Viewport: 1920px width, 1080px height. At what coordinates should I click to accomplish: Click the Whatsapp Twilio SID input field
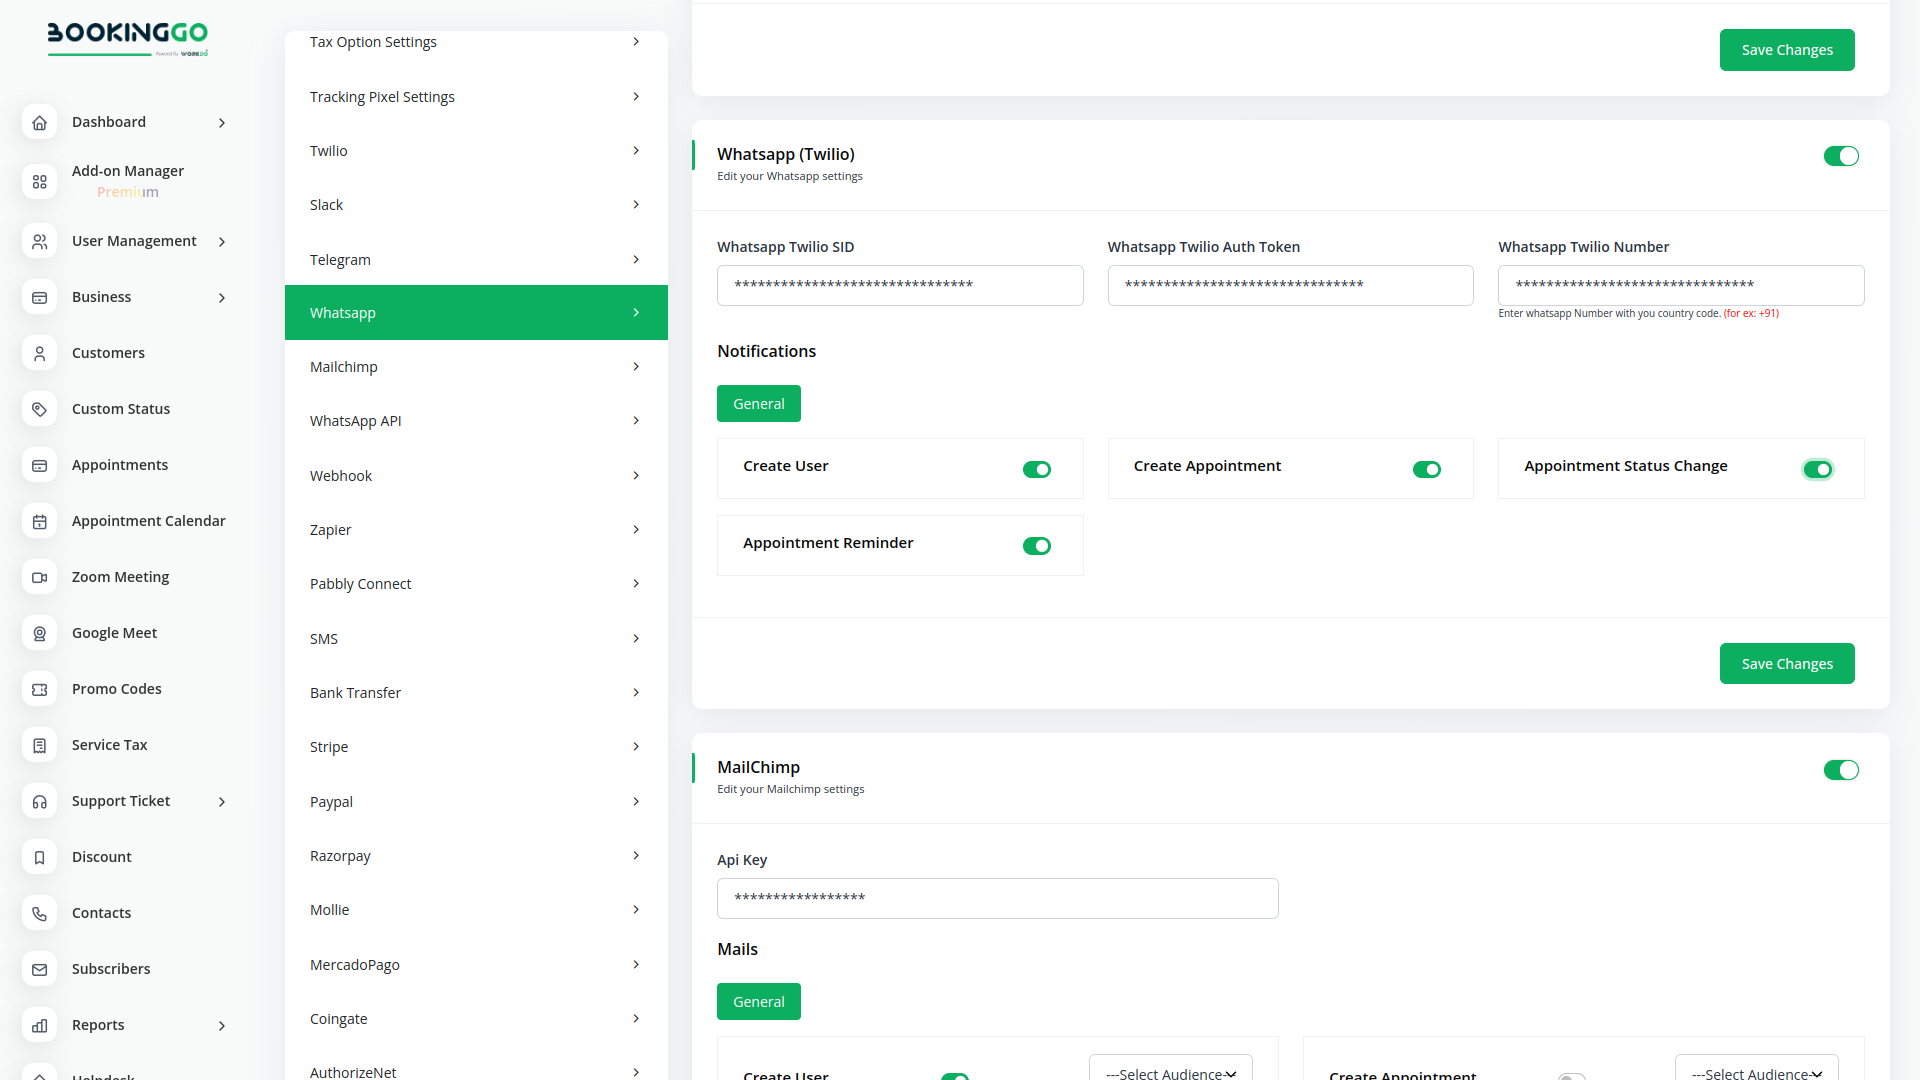point(899,286)
